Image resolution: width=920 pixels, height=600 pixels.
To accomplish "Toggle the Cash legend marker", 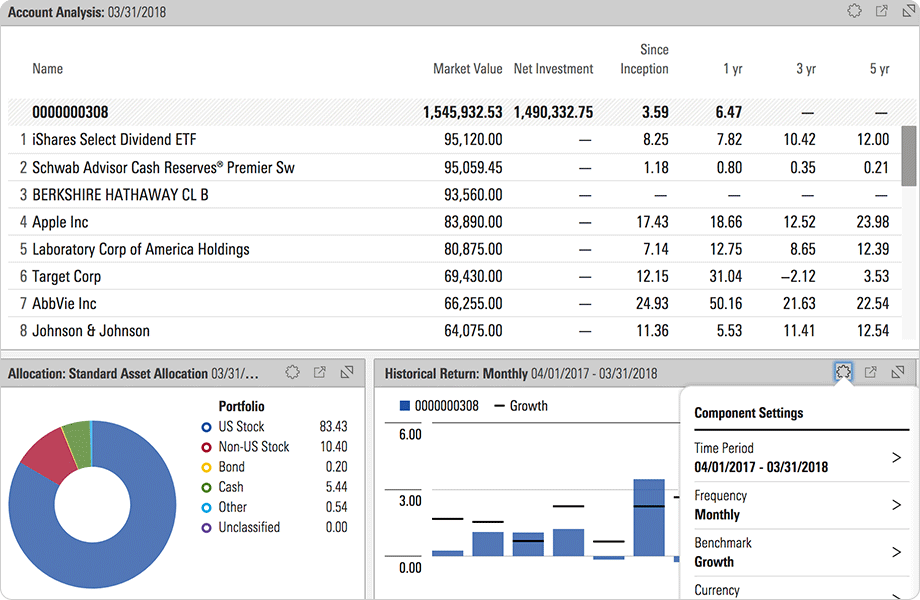I will [x=207, y=487].
